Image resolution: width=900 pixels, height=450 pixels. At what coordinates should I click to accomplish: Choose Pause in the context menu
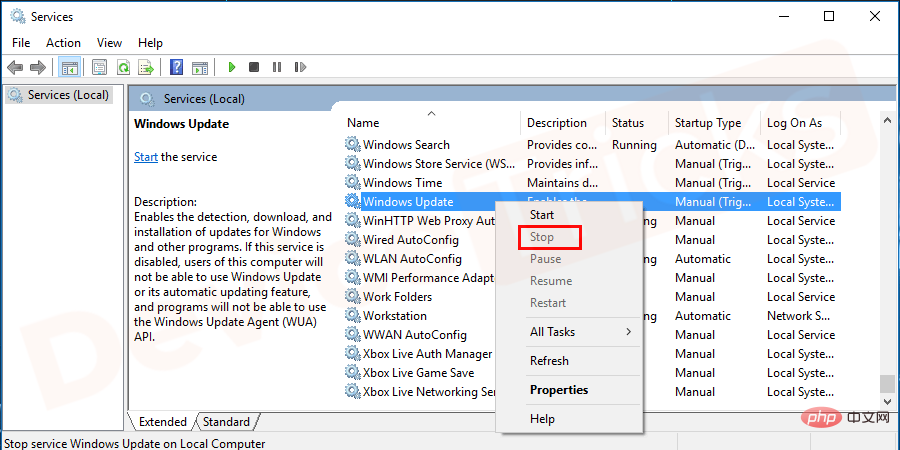(569, 258)
